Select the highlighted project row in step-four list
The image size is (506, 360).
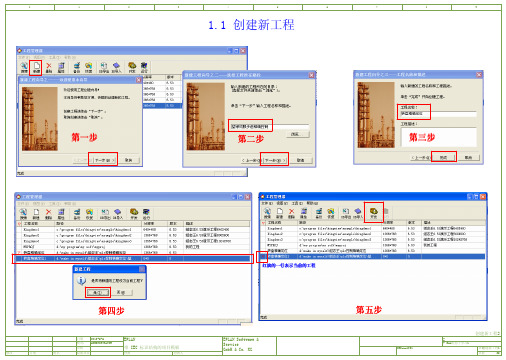[133, 258]
